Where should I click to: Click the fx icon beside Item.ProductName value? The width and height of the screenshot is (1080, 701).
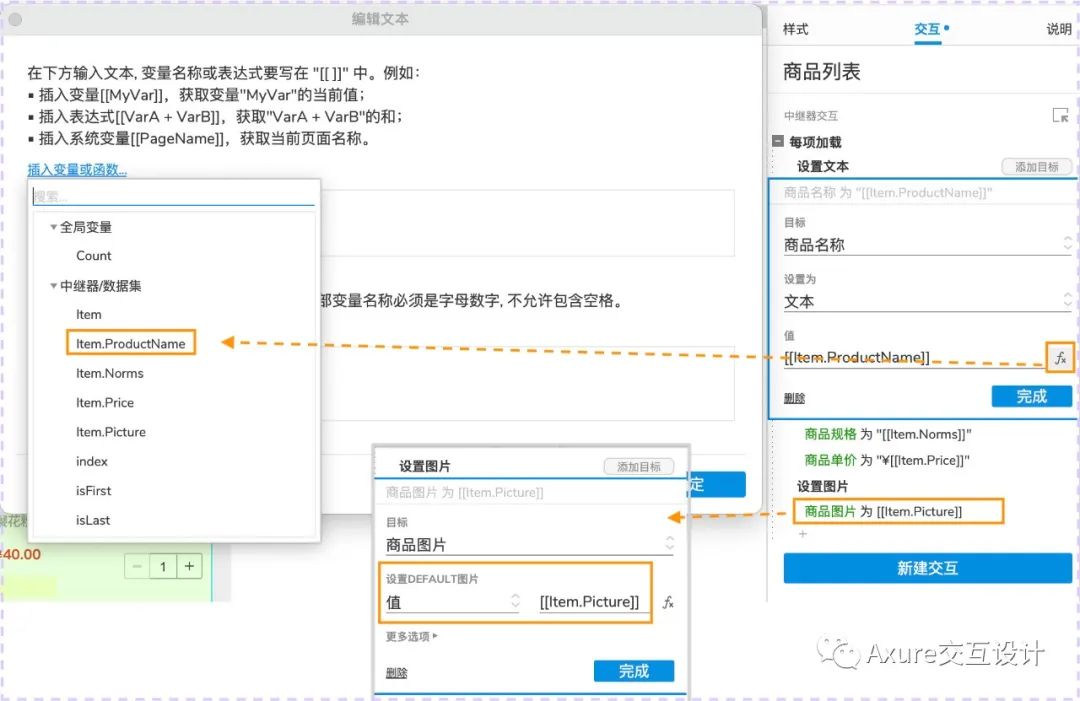click(1060, 357)
